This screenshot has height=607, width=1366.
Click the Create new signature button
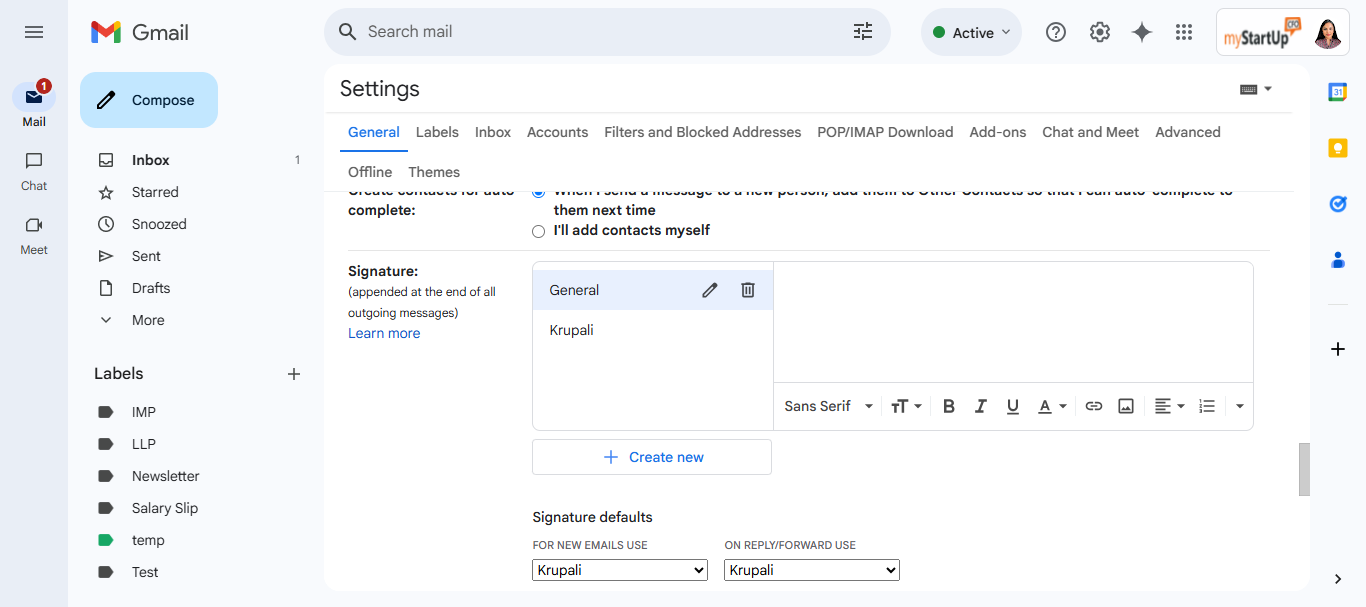tap(652, 457)
